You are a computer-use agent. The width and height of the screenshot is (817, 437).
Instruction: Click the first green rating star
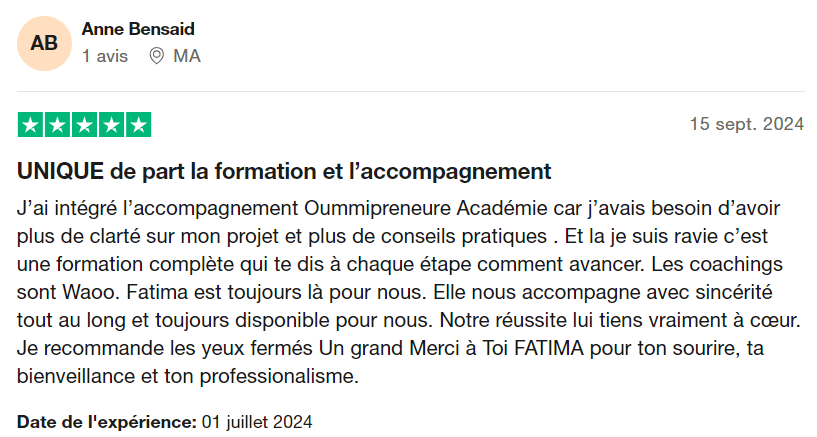tap(31, 125)
